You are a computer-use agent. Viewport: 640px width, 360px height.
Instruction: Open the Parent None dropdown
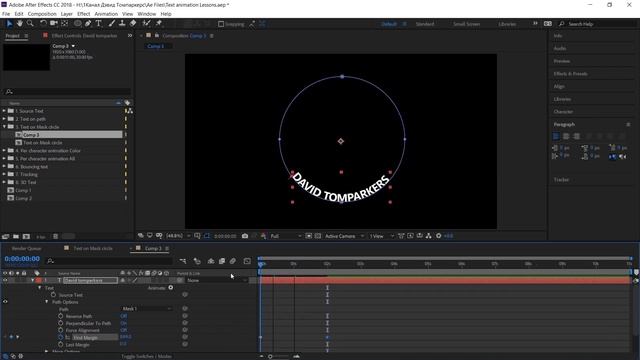pos(217,280)
